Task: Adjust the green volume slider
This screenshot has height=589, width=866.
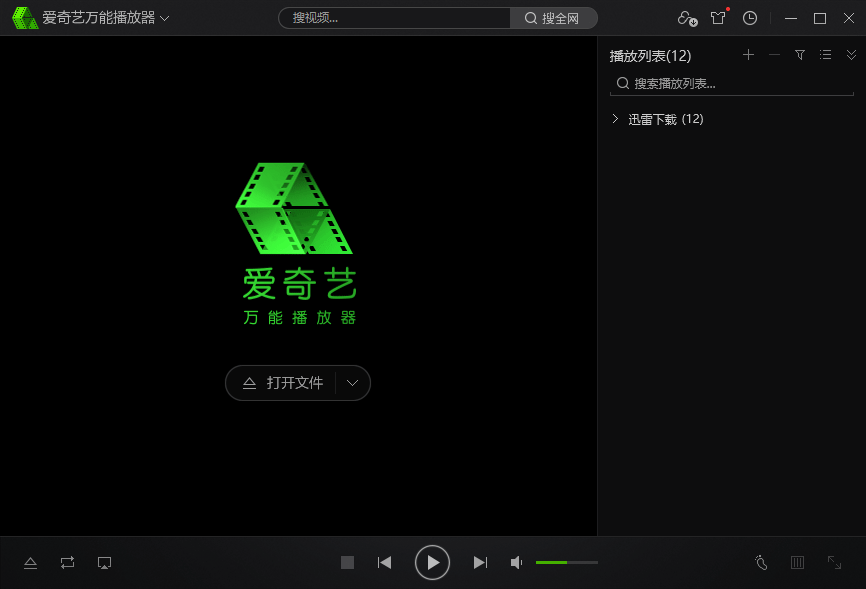Action: [565, 562]
